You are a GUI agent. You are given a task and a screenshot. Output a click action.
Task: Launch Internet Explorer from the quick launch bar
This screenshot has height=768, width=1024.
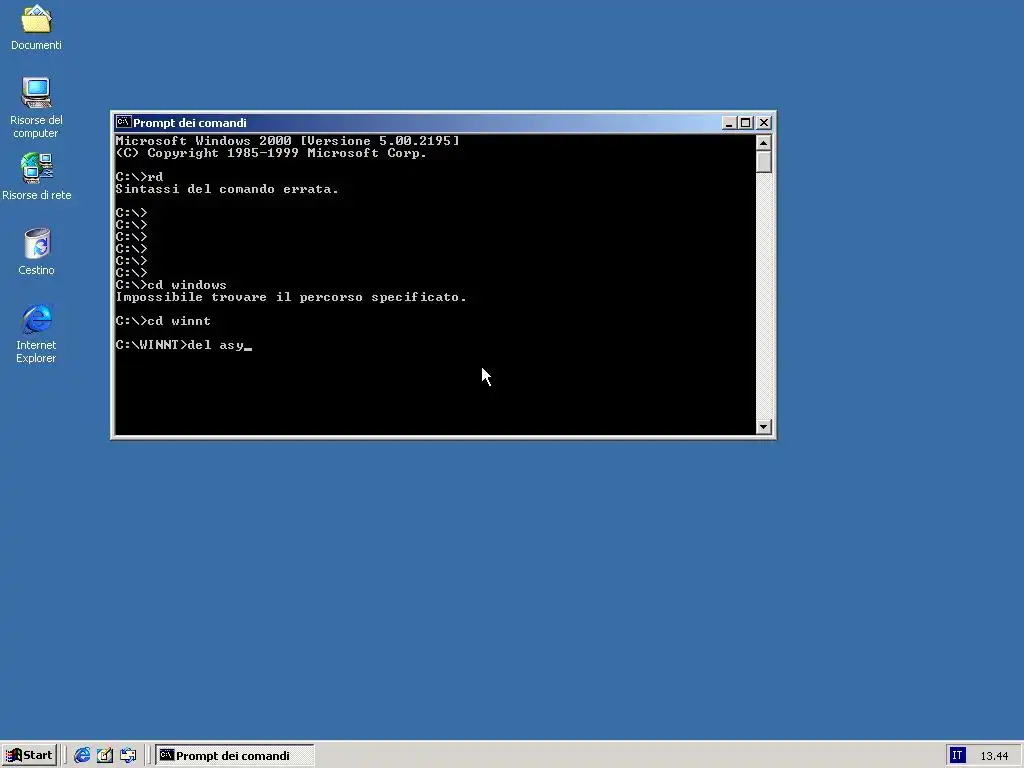coord(82,755)
